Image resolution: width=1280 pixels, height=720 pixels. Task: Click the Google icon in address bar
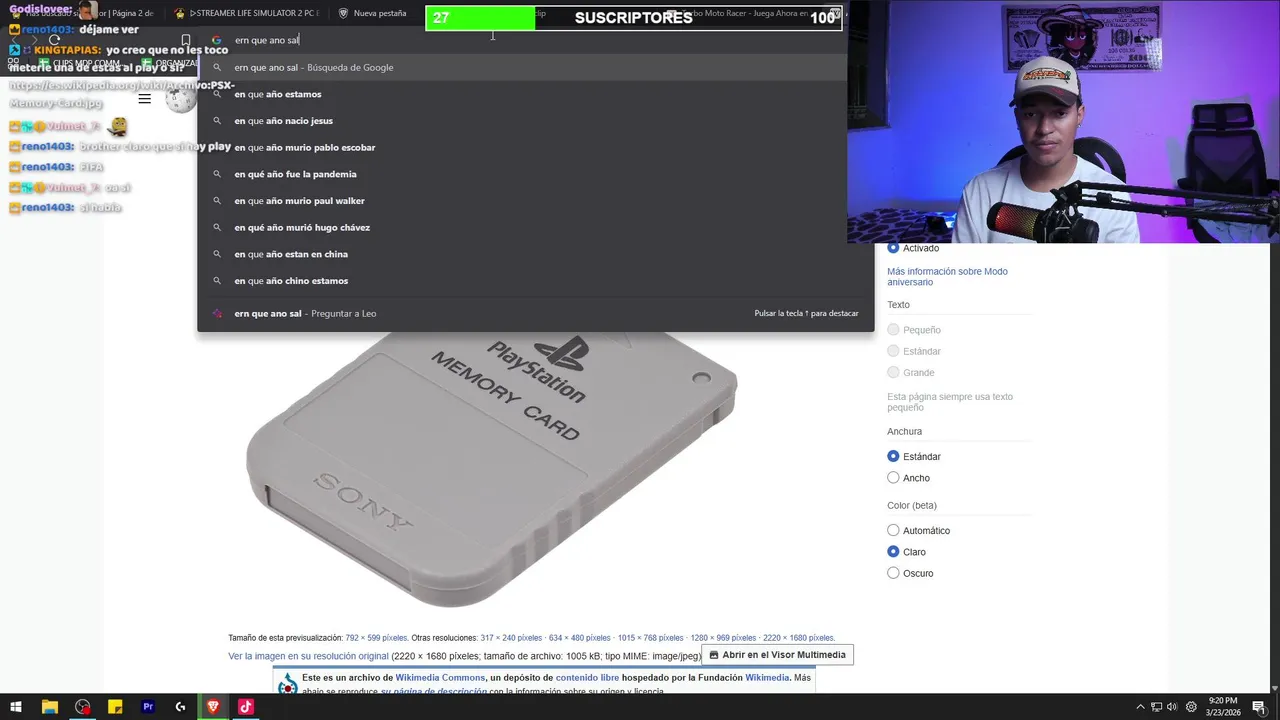tap(216, 40)
